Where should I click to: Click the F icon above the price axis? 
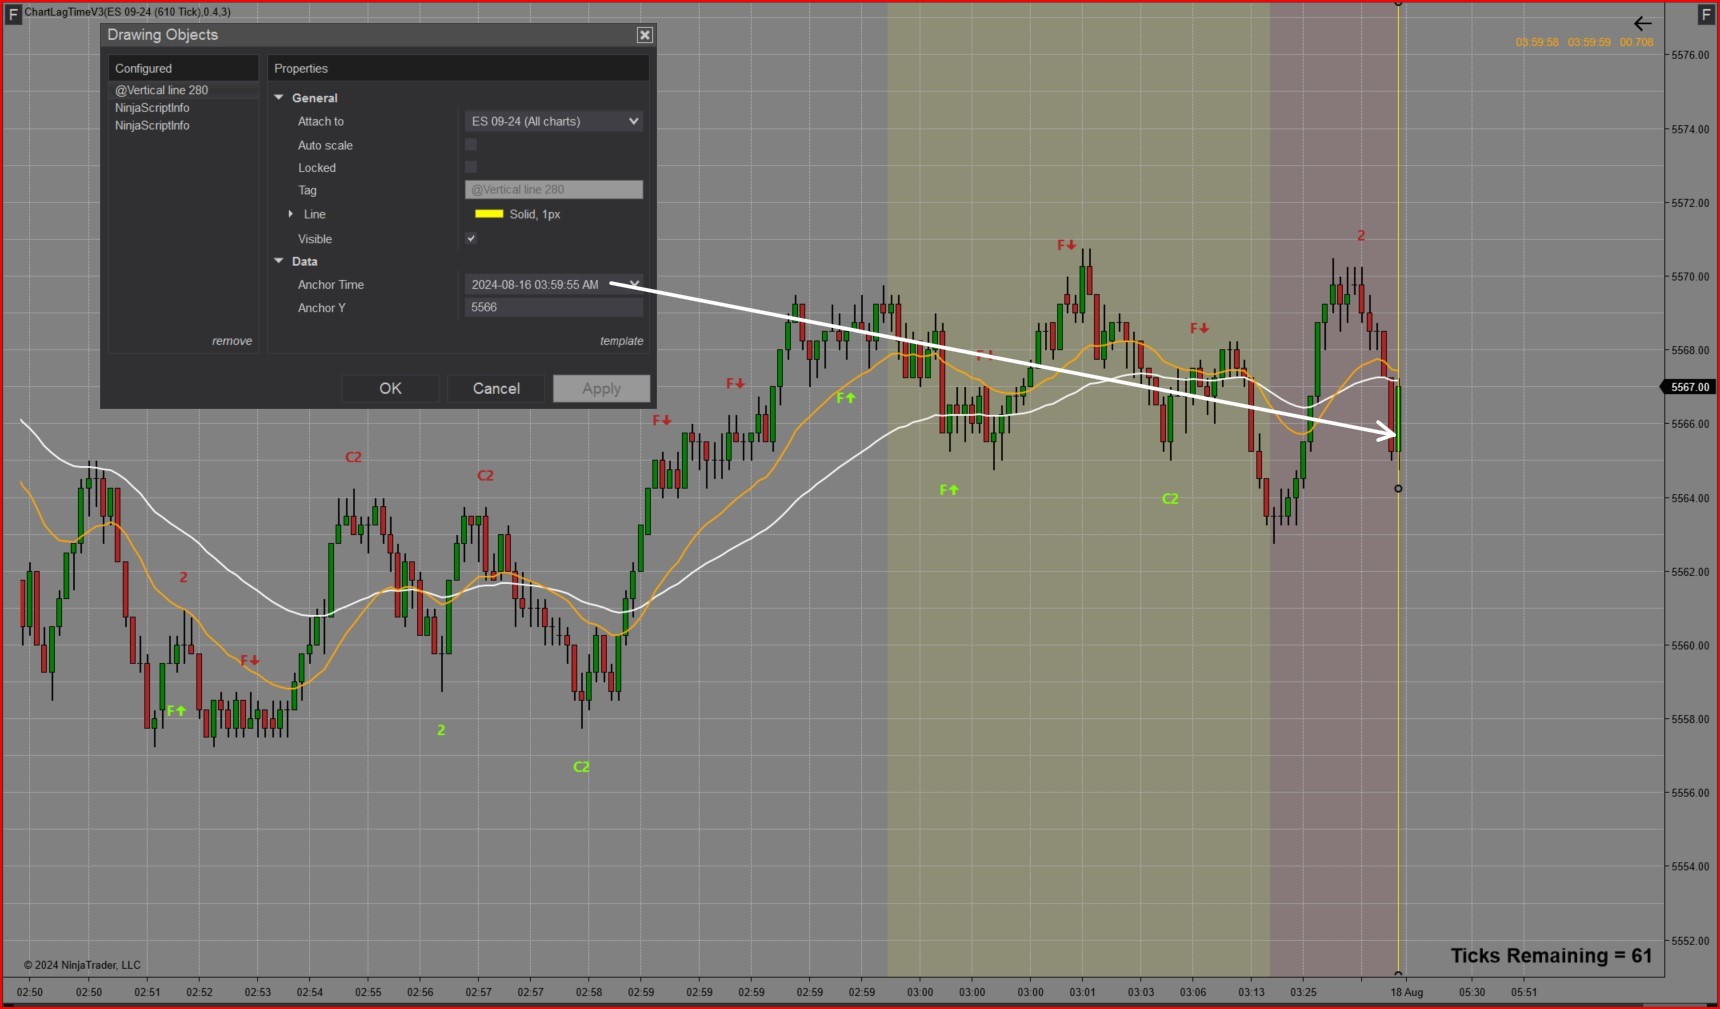coord(1706,15)
